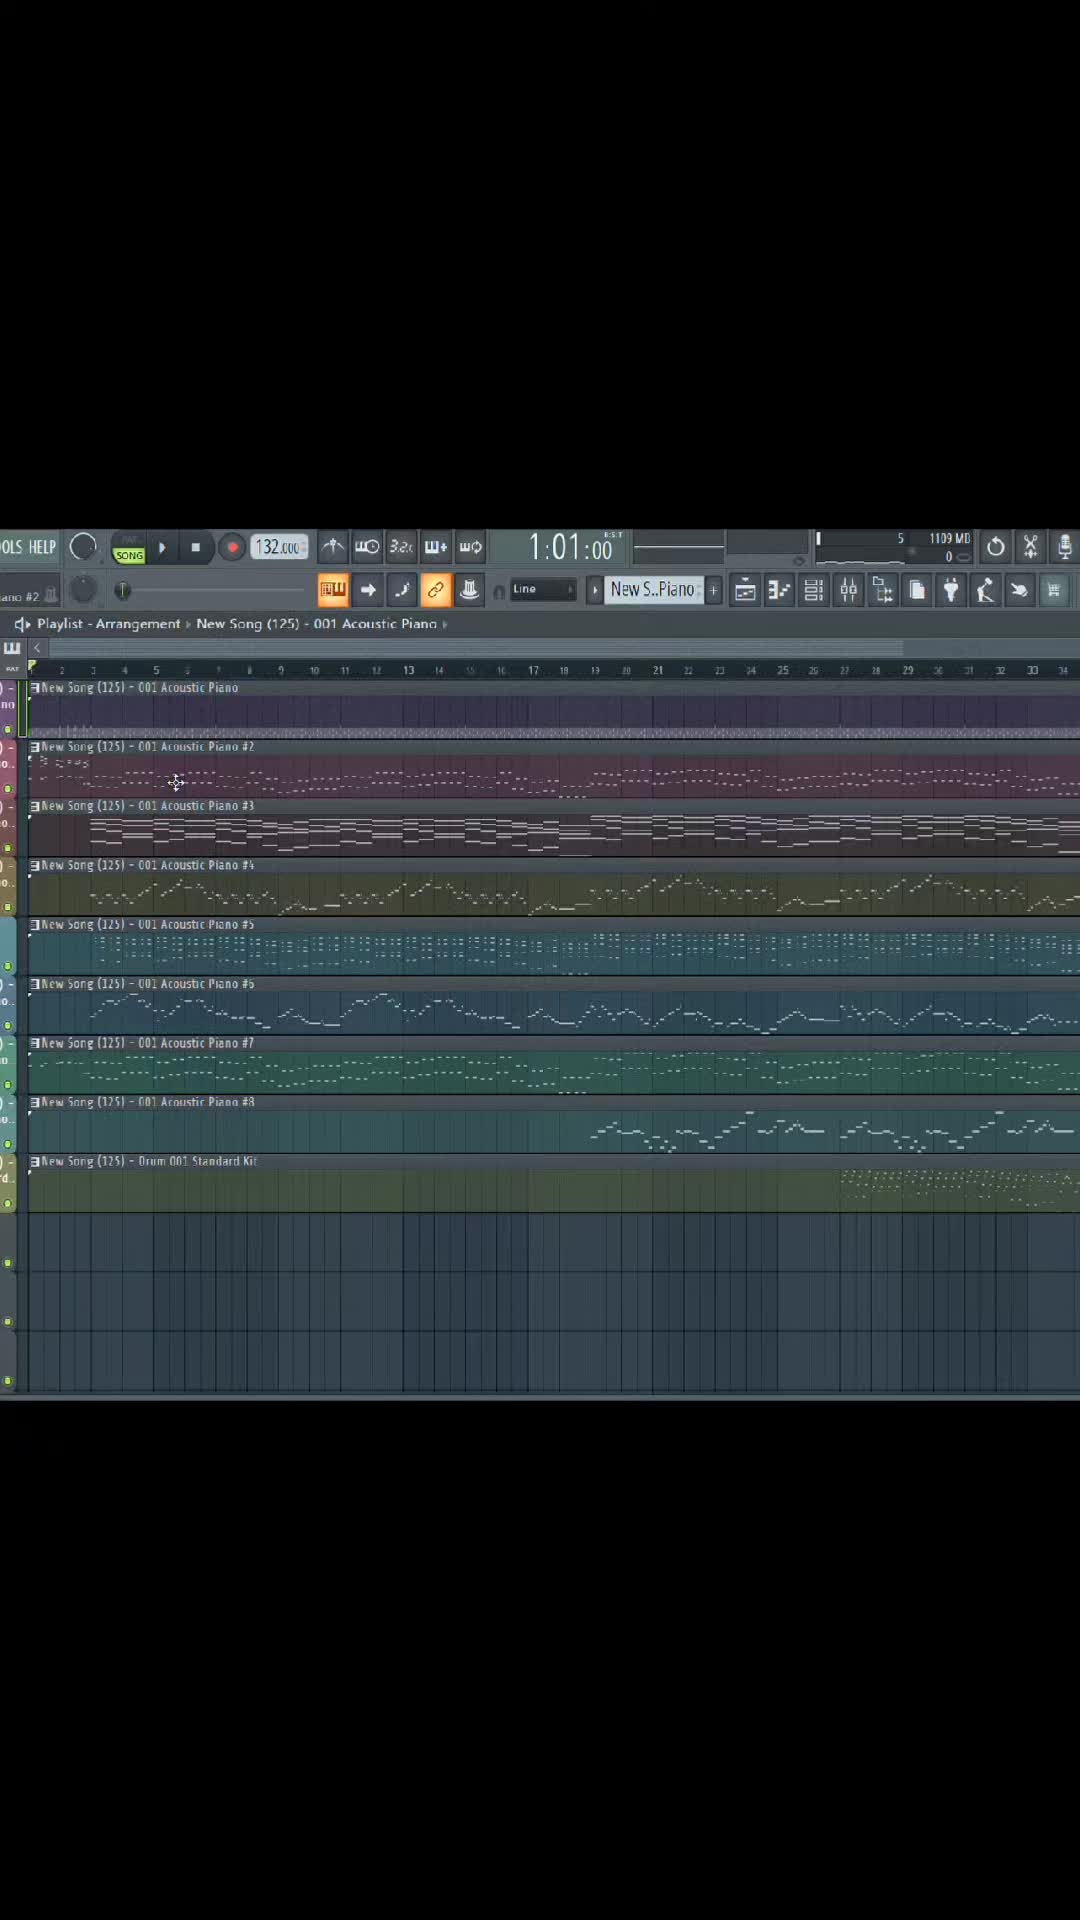Viewport: 1080px width, 1920px height.
Task: Arm recording with the red record button
Action: click(x=232, y=548)
